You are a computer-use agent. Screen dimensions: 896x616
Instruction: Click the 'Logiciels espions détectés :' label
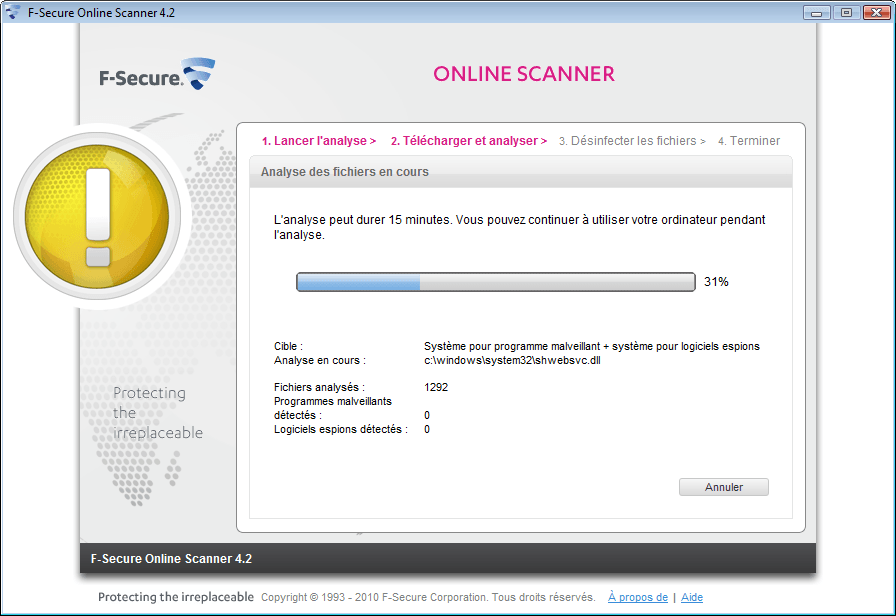click(341, 429)
